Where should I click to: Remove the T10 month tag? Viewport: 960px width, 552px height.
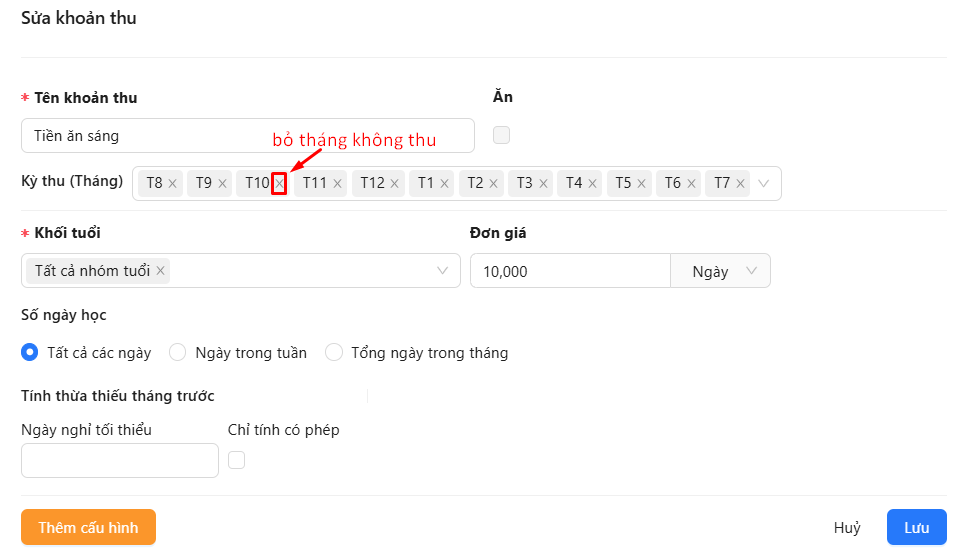[x=279, y=184]
